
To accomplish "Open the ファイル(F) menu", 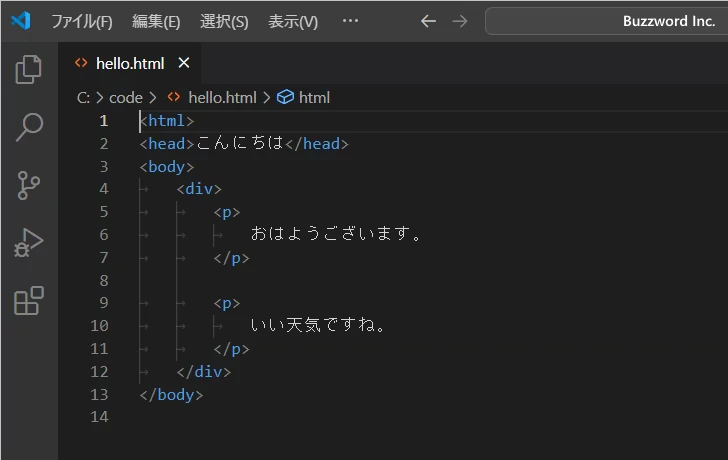I will (82, 21).
